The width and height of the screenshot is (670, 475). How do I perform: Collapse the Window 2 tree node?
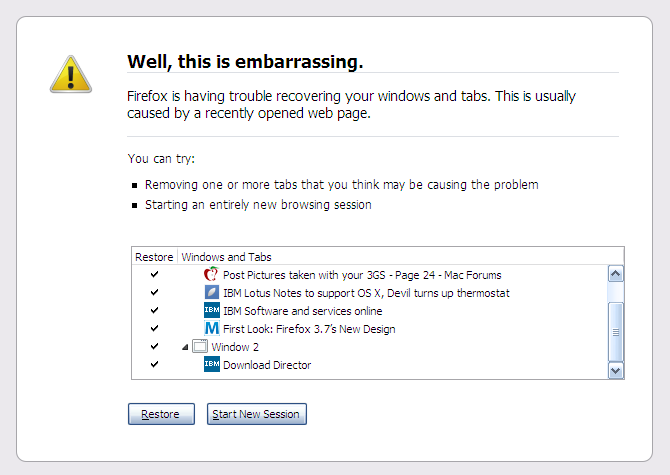click(x=185, y=347)
